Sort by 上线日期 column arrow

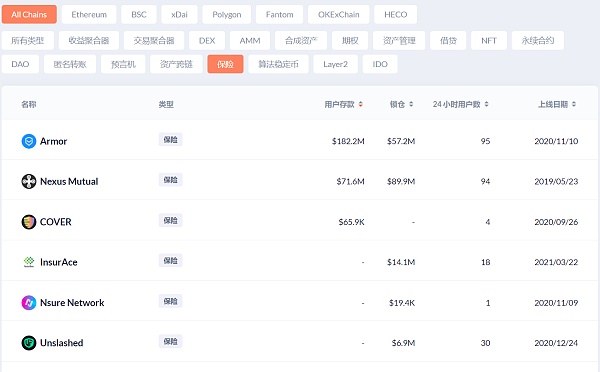[574, 104]
